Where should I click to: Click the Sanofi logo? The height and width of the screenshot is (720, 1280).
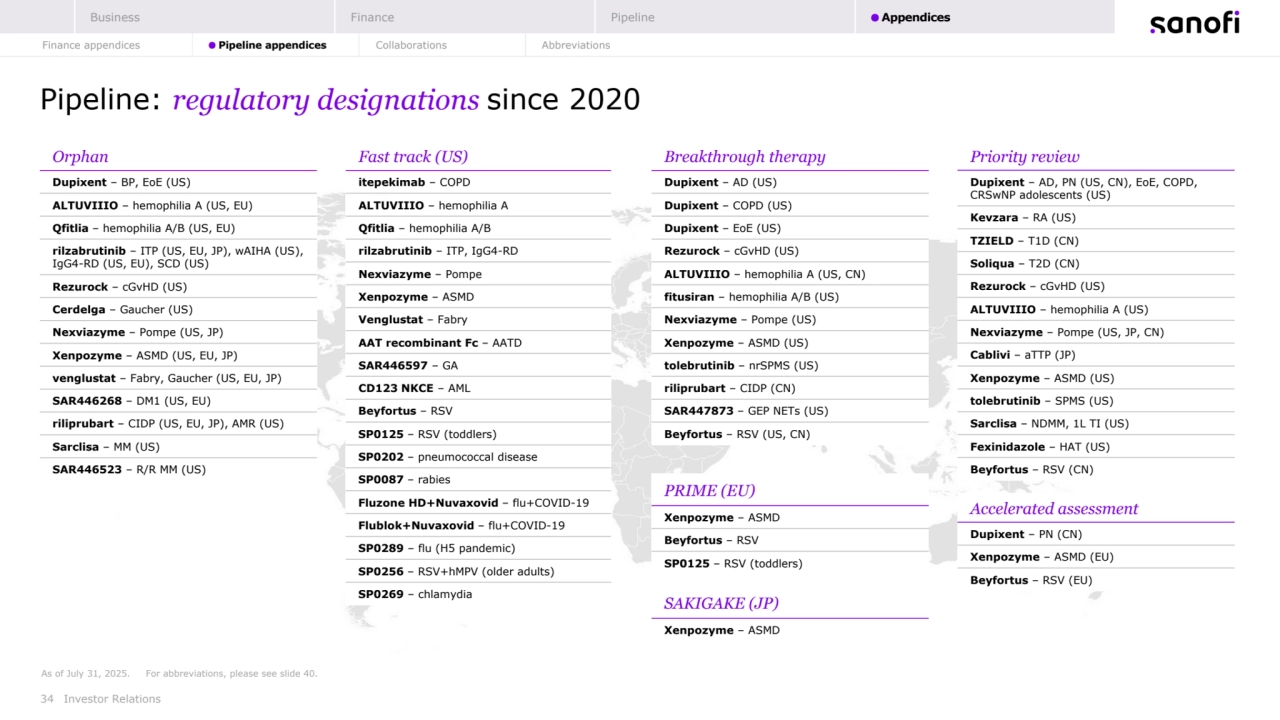click(1194, 22)
